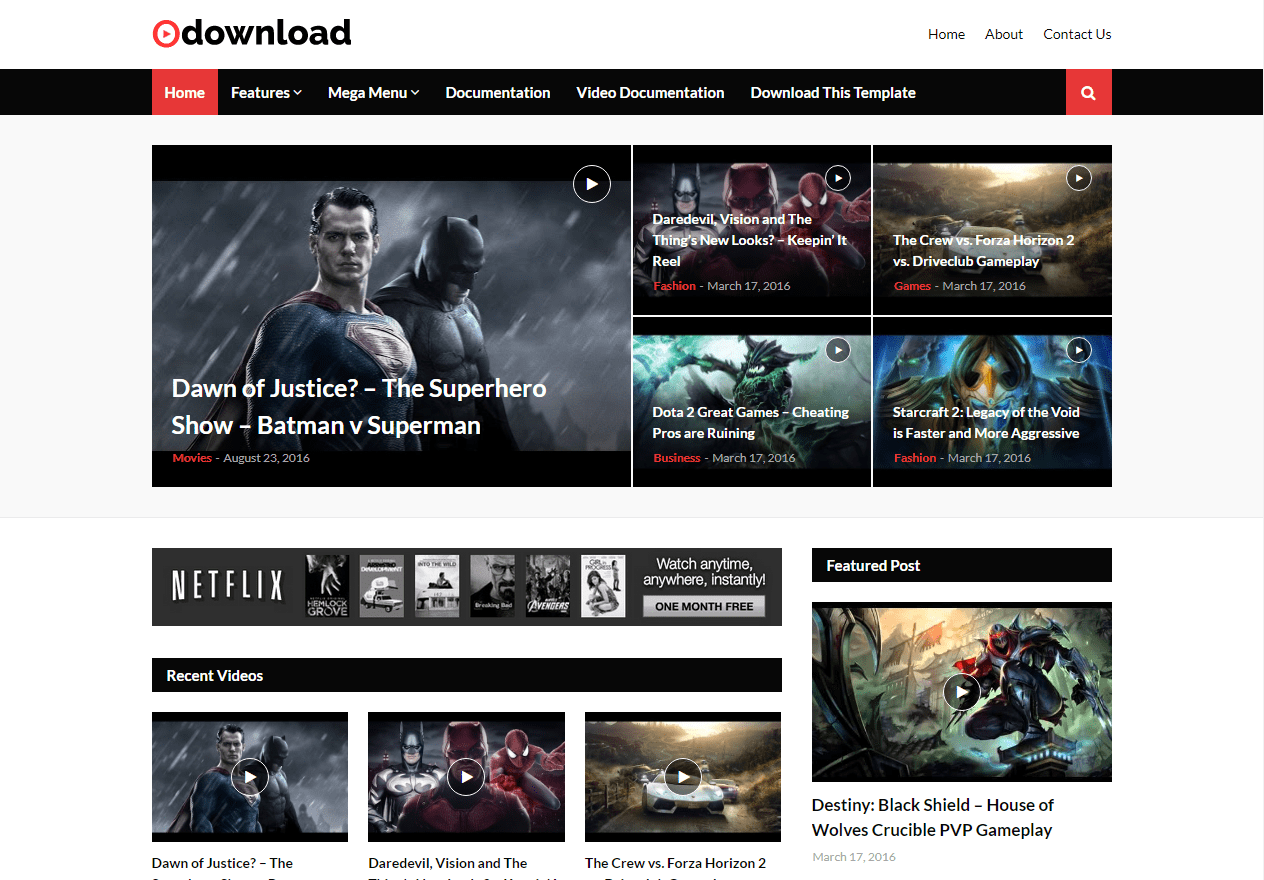The height and width of the screenshot is (880, 1264).
Task: Click the 'download' site logo text
Action: point(267,33)
